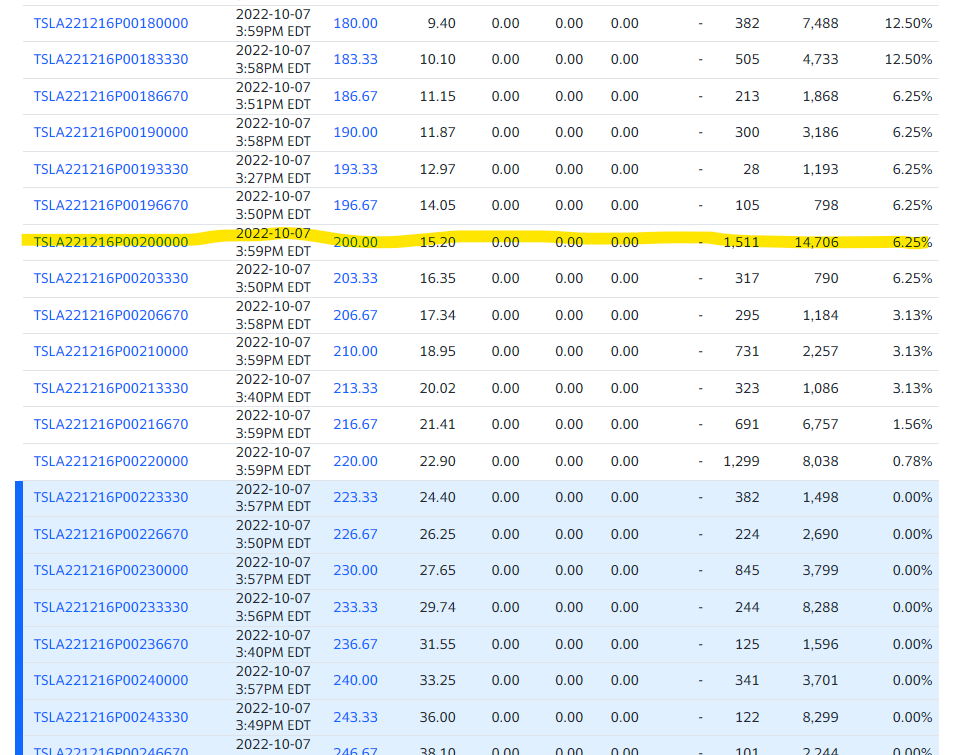Open contract TSLA221216P00230000
968x755 pixels.
(111, 570)
